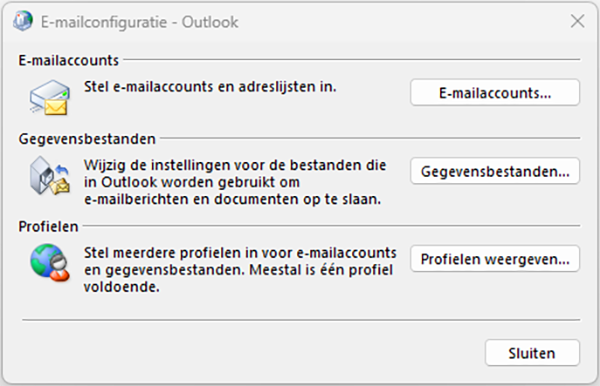Select the E-mailaccounts section heading
600x386 pixels.
pos(68,60)
